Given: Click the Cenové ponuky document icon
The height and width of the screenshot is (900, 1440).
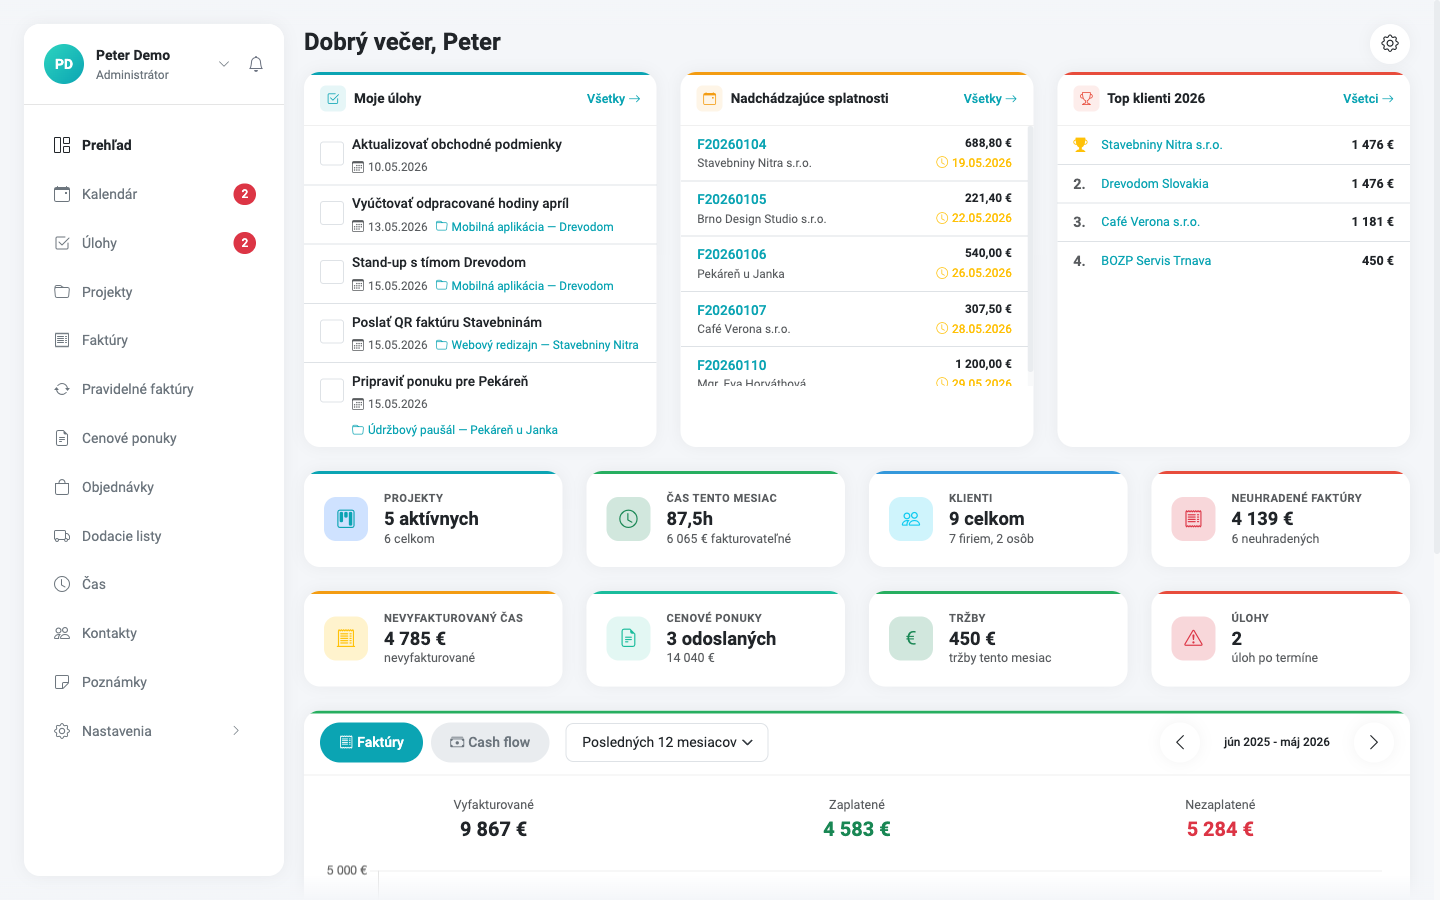Looking at the screenshot, I should point(62,438).
